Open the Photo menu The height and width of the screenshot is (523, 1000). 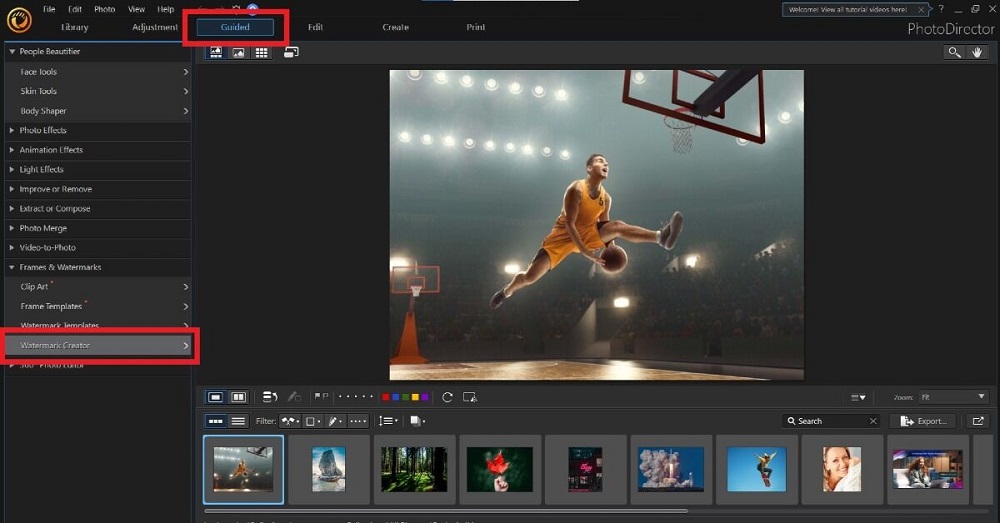(x=105, y=9)
